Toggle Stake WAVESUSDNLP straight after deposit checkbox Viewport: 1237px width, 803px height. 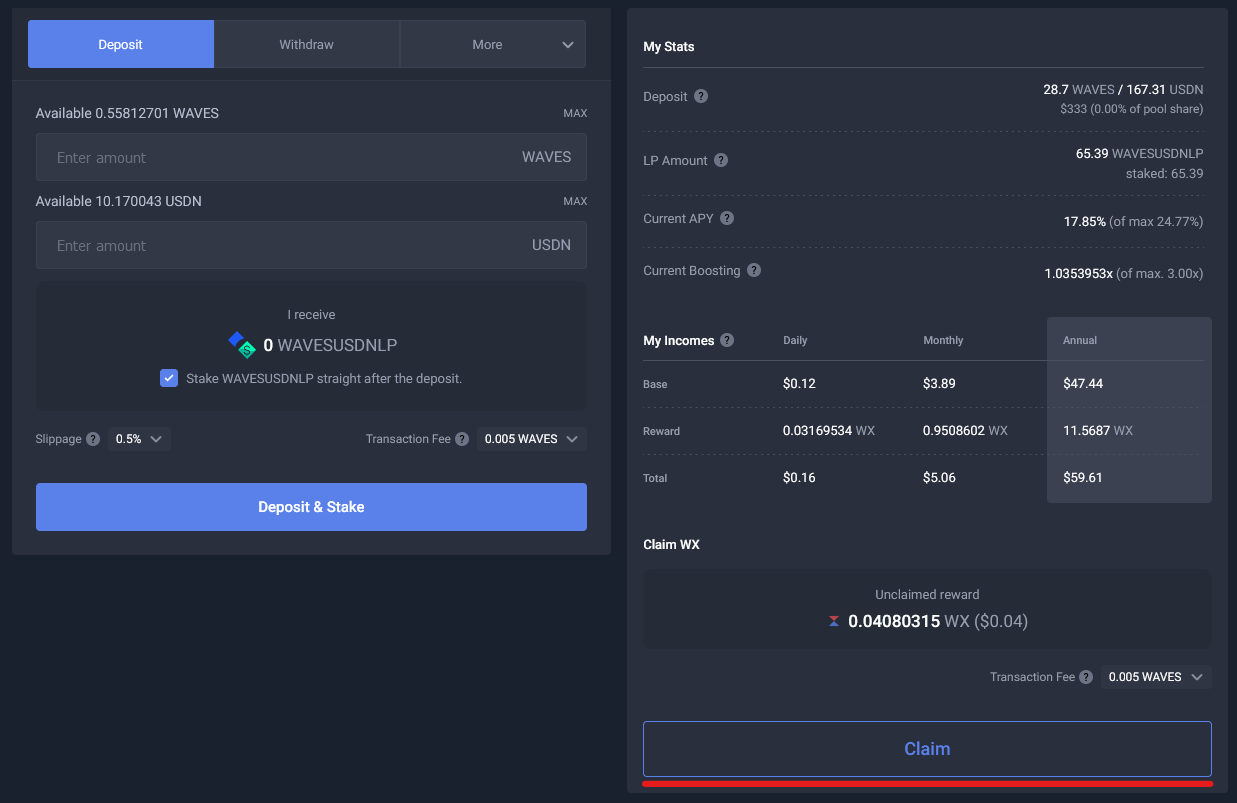click(x=169, y=378)
